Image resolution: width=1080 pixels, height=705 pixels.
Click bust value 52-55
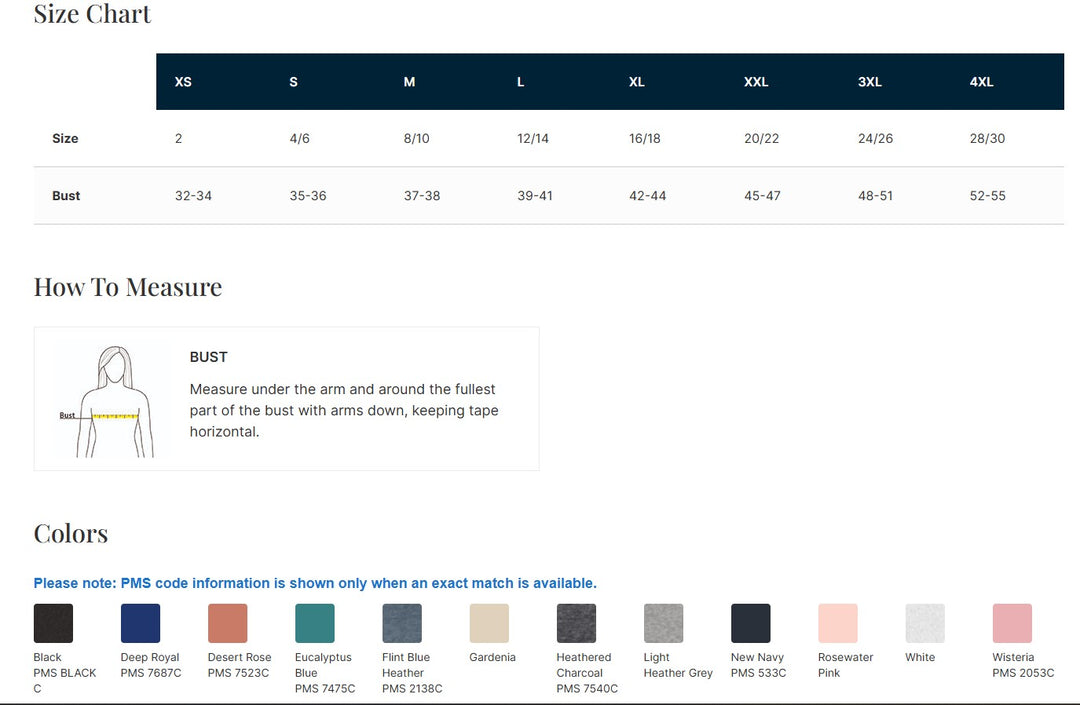(988, 196)
